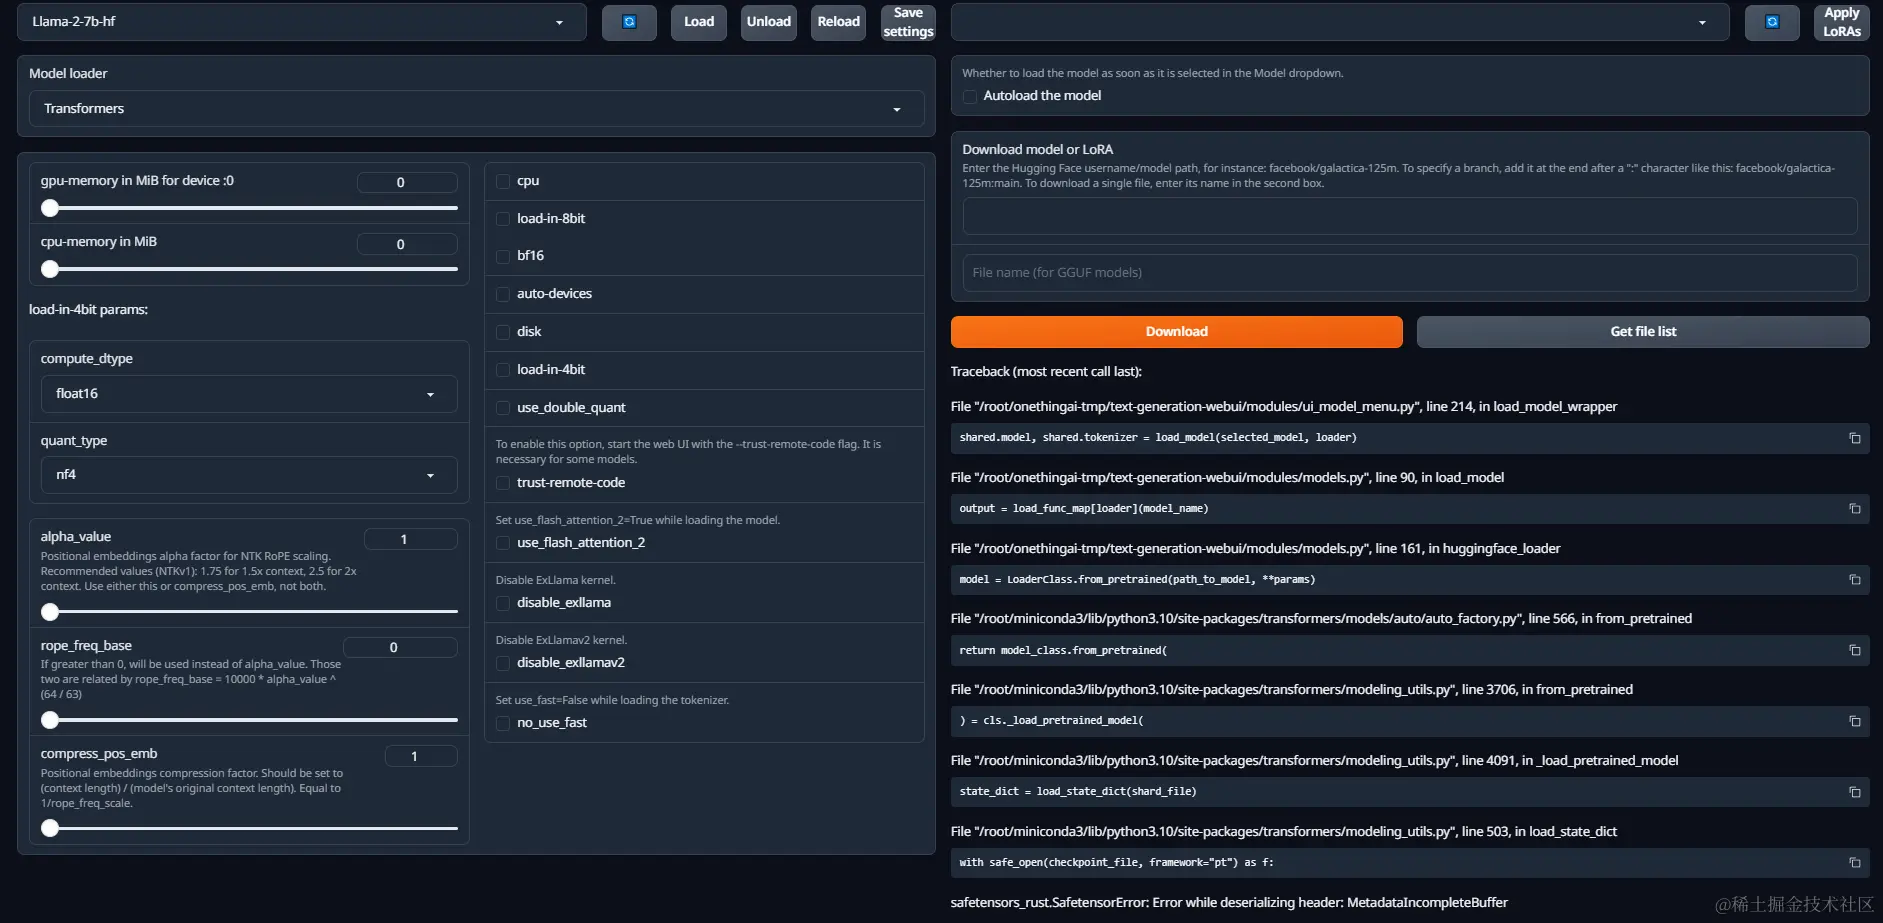Copy the cls._load_pretrained_model code line
This screenshot has height=923, width=1883.
coord(1855,721)
